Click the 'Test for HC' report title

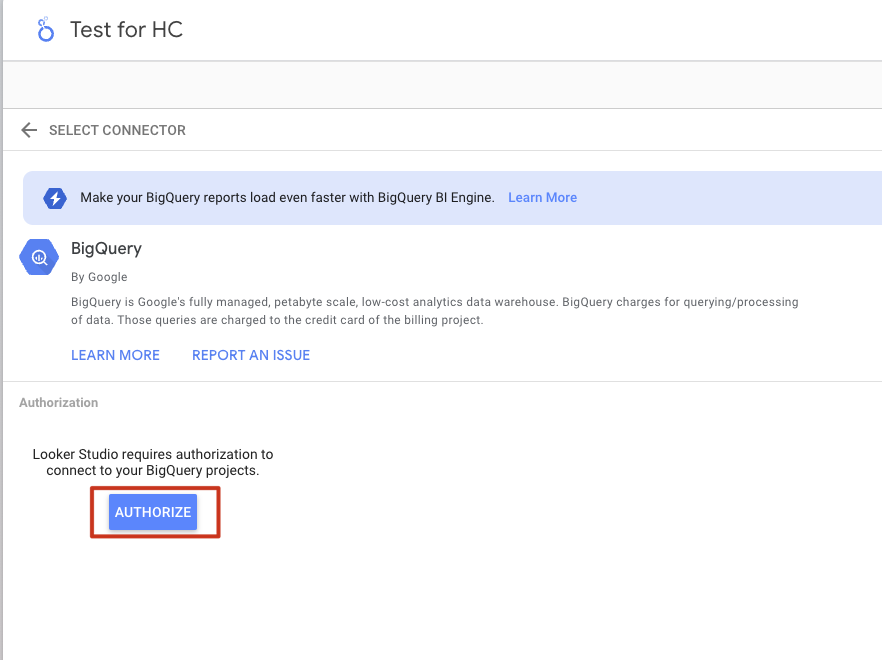coord(127,30)
